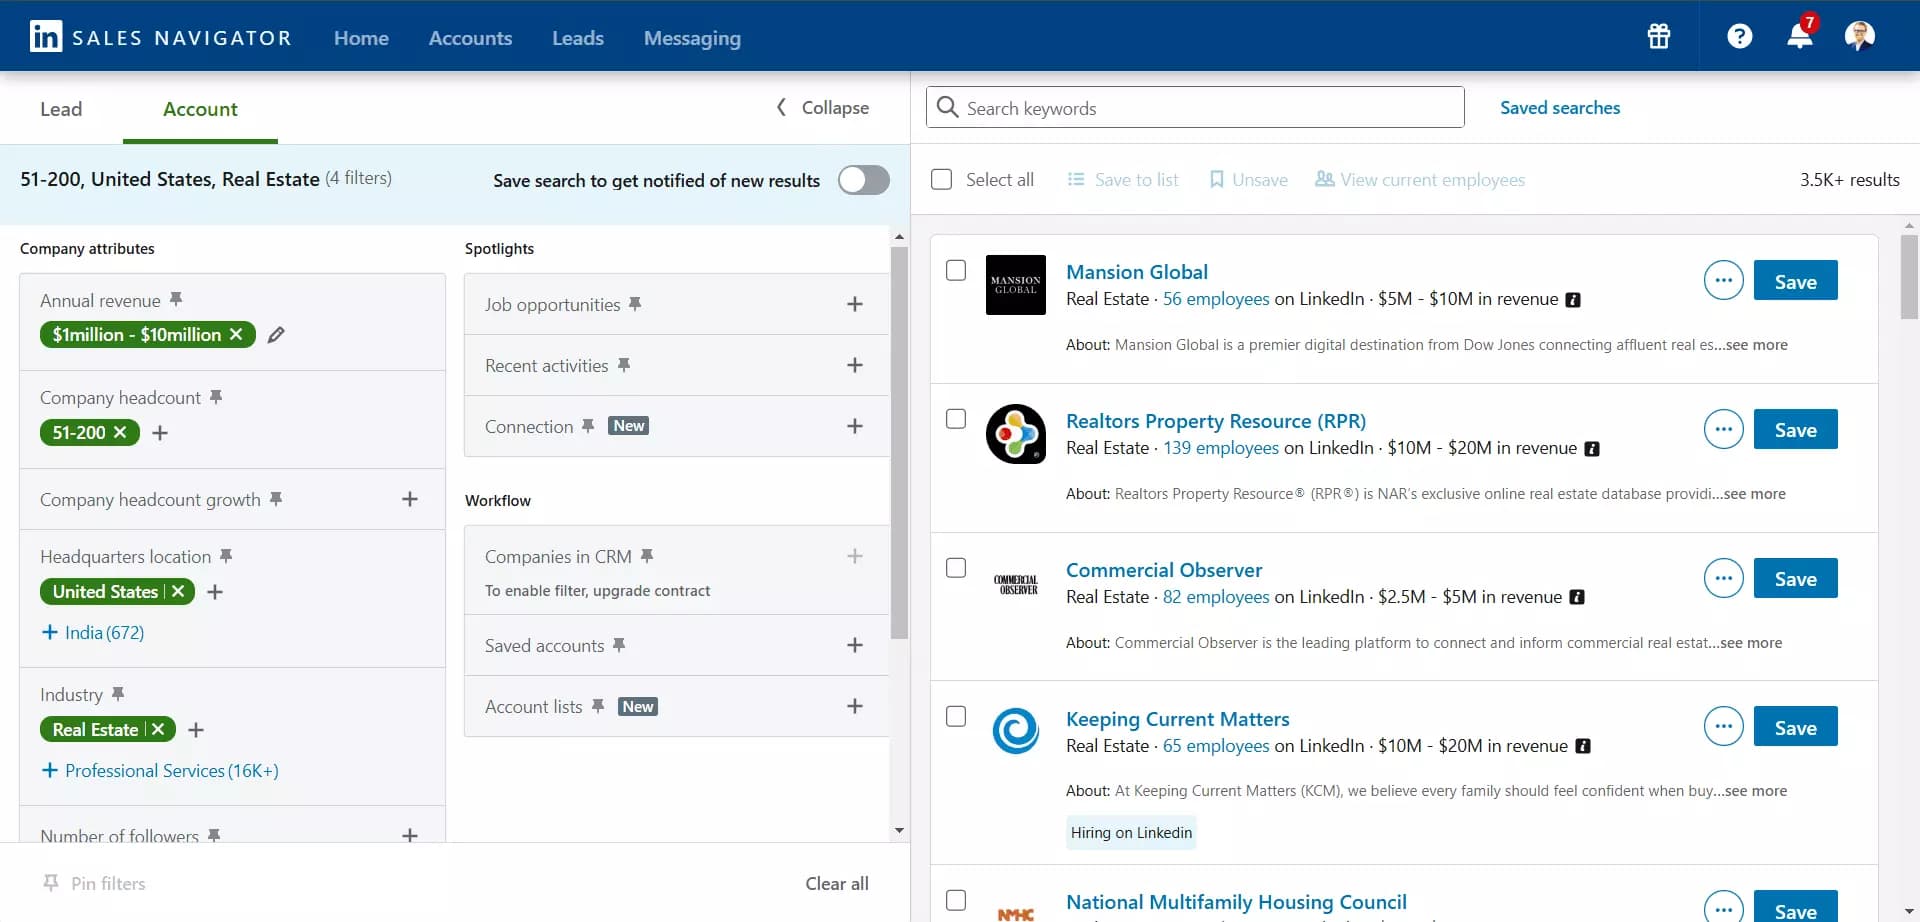Switch to the Account tab
Viewport: 1920px width, 922px height.
200,109
